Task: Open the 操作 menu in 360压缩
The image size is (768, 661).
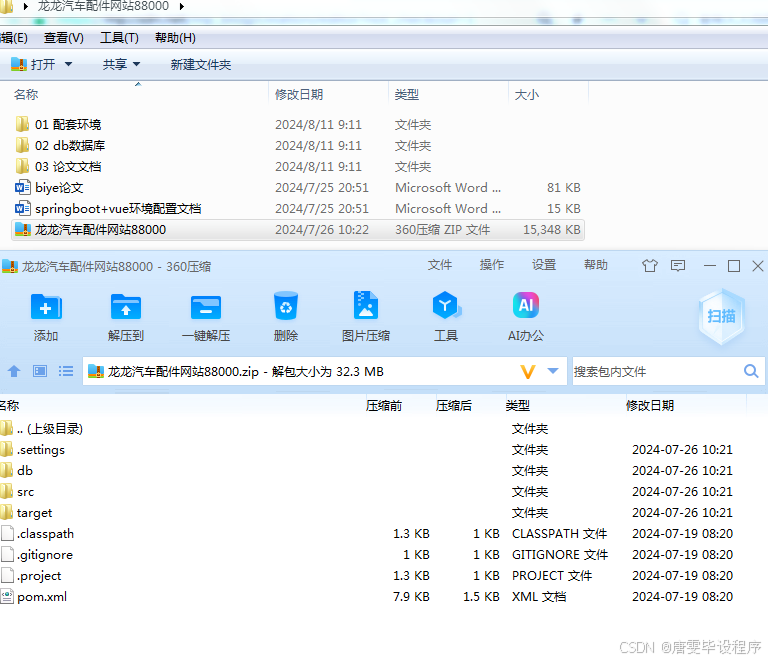Action: tap(492, 265)
